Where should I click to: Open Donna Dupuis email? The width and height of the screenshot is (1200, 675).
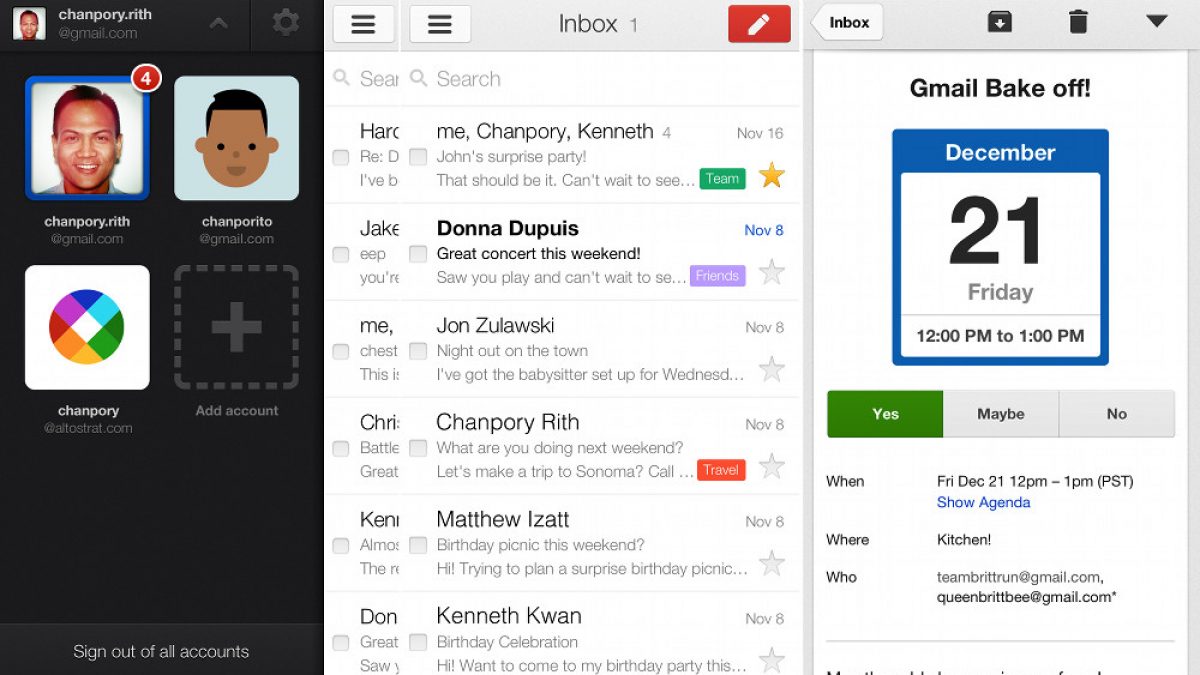(x=600, y=253)
